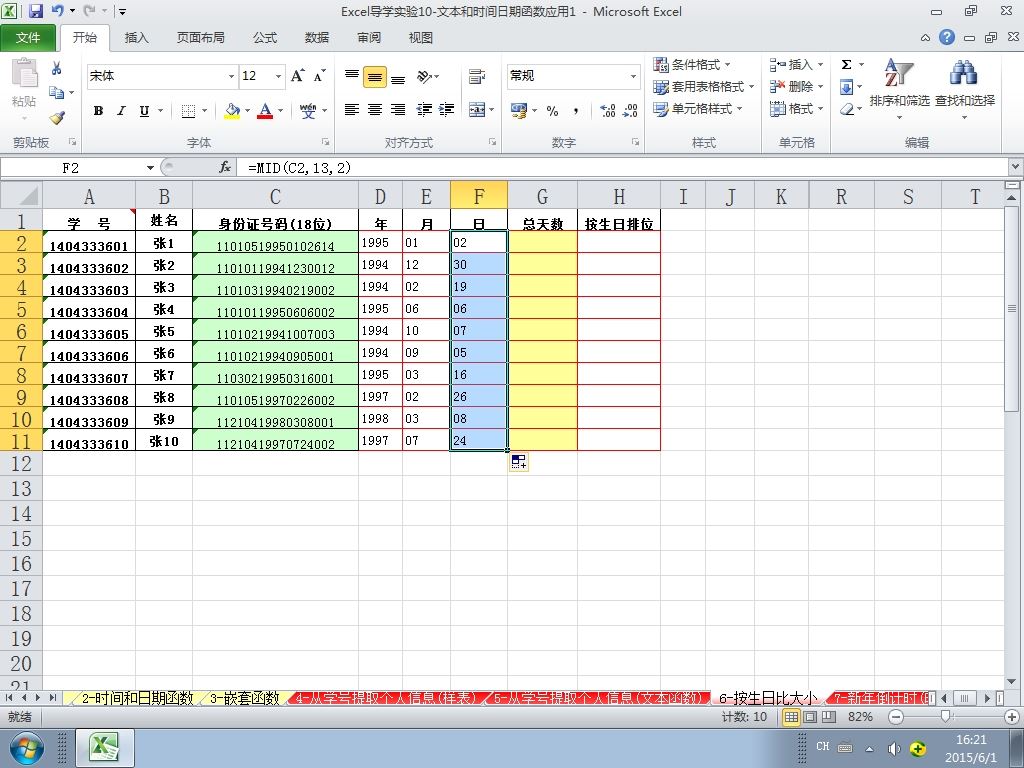This screenshot has width=1024, height=768.
Task: Toggle center horizontal alignment
Action: point(375,110)
